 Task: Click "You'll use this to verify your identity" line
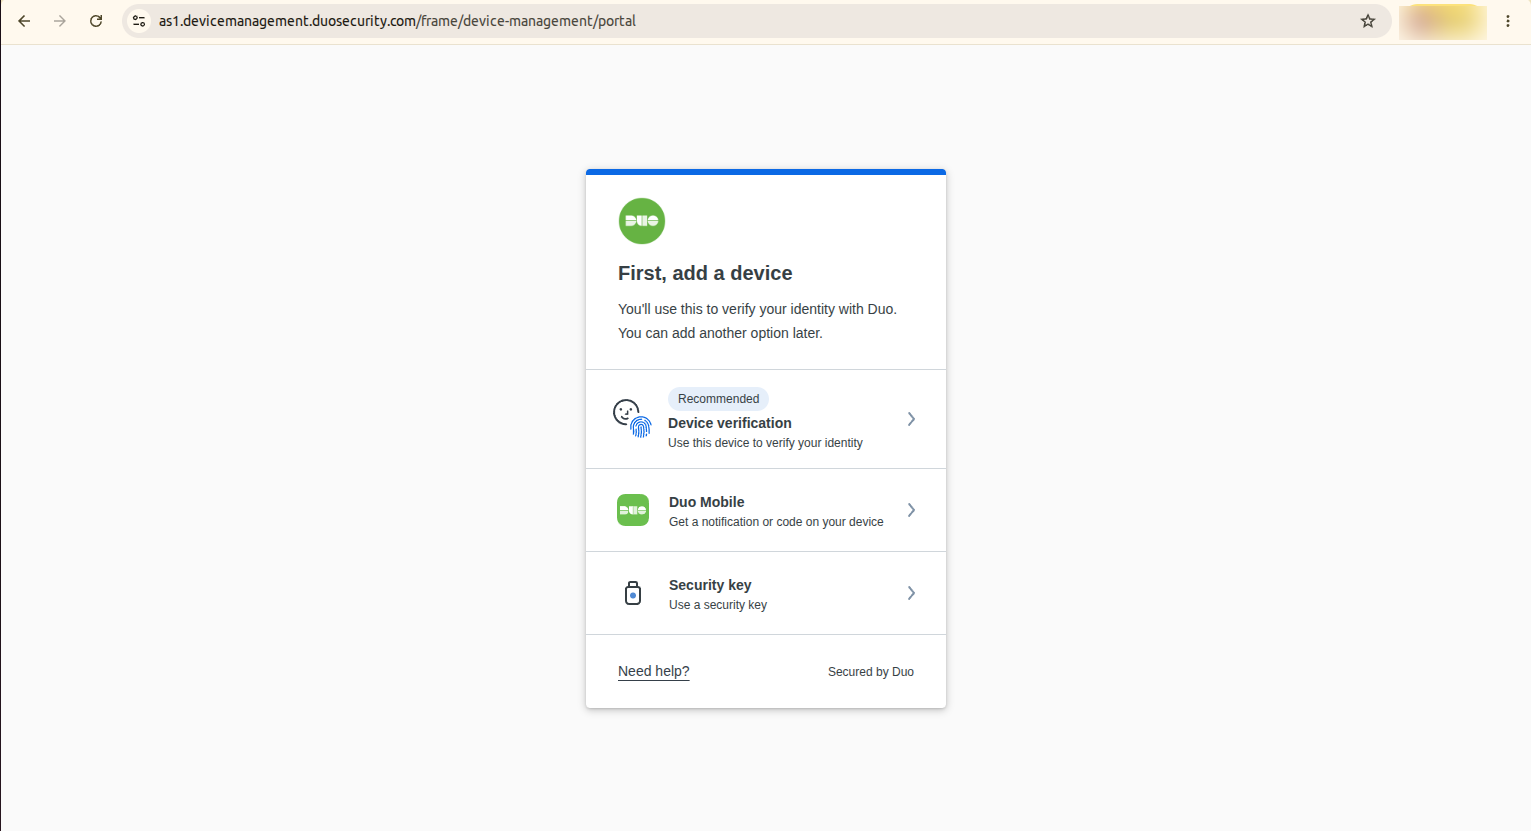[757, 309]
